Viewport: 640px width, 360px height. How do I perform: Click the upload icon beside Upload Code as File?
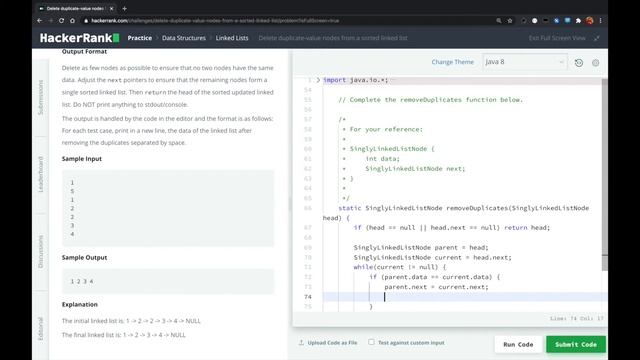[301, 342]
